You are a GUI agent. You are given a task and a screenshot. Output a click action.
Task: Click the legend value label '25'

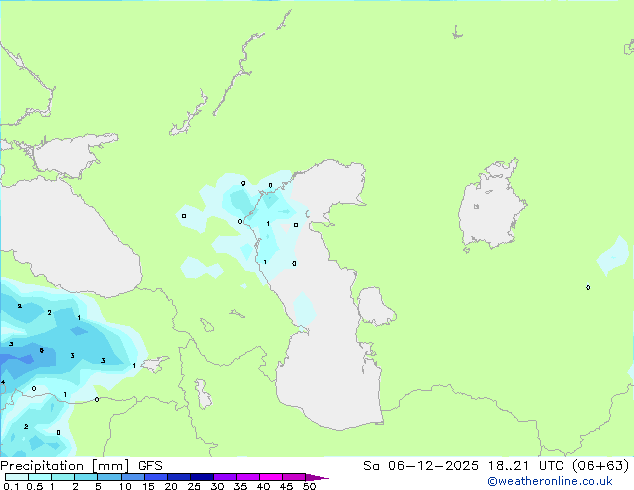[194, 486]
